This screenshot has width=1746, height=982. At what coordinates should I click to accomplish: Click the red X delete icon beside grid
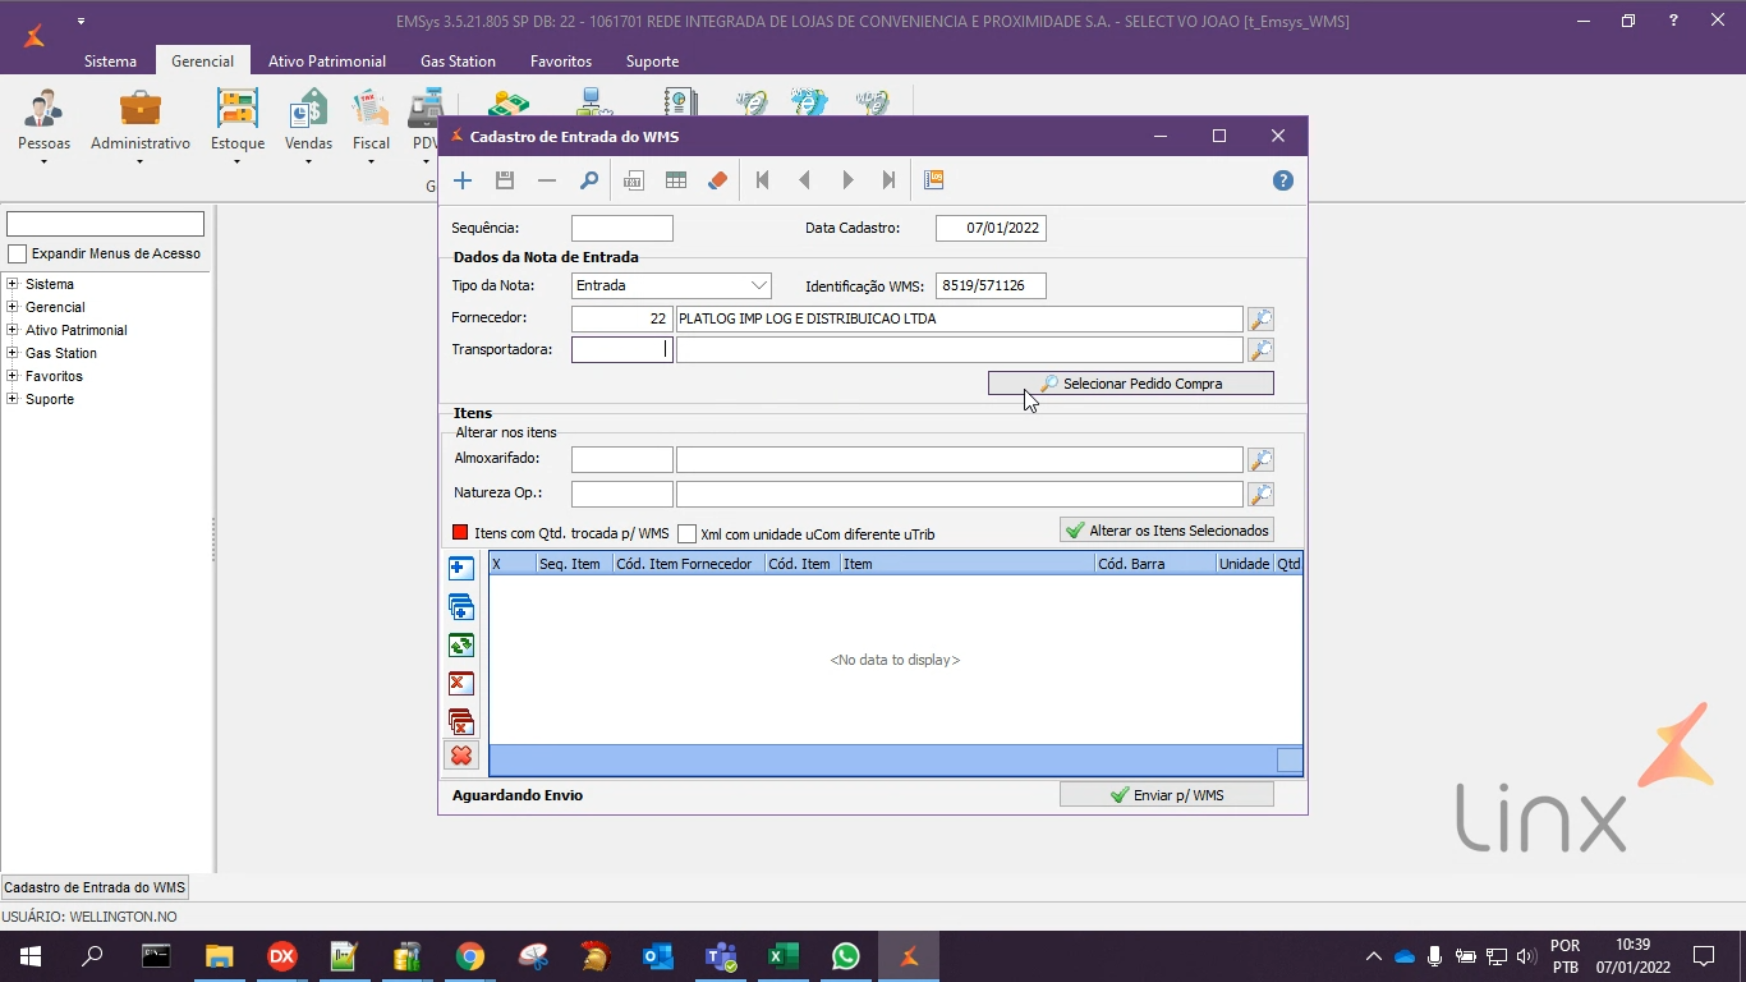click(x=461, y=755)
